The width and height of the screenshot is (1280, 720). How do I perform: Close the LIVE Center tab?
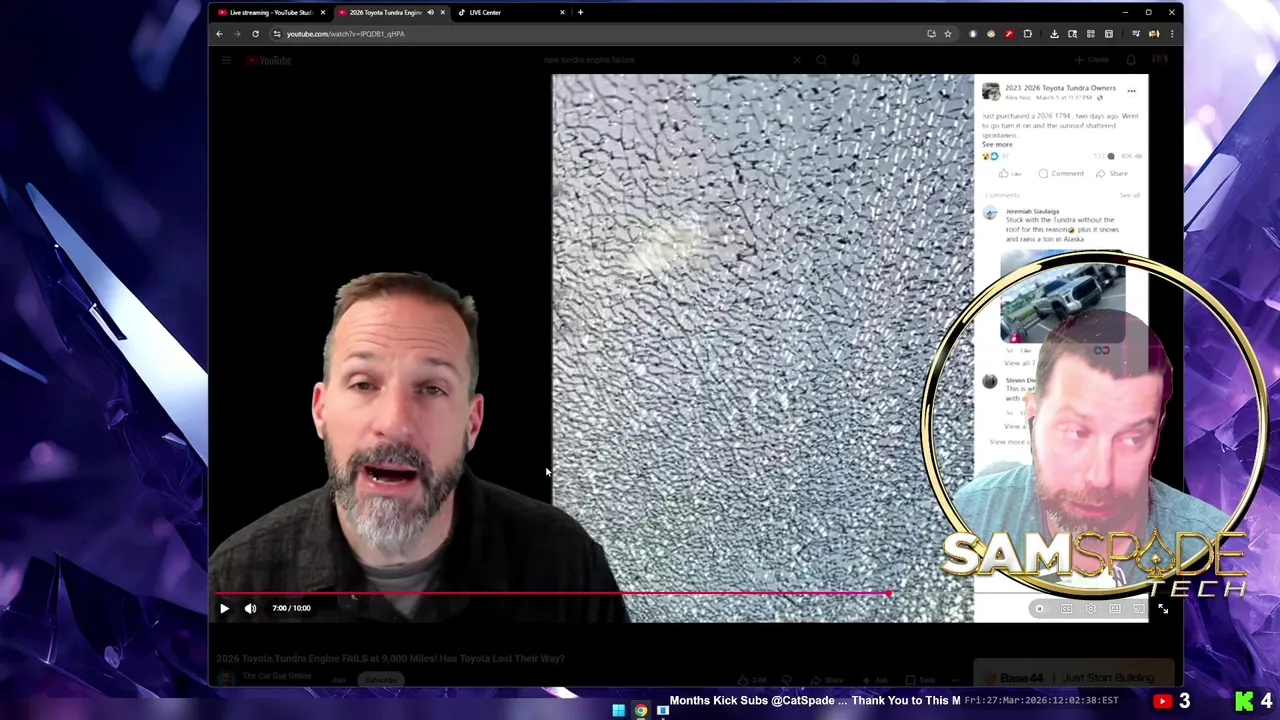coord(562,12)
